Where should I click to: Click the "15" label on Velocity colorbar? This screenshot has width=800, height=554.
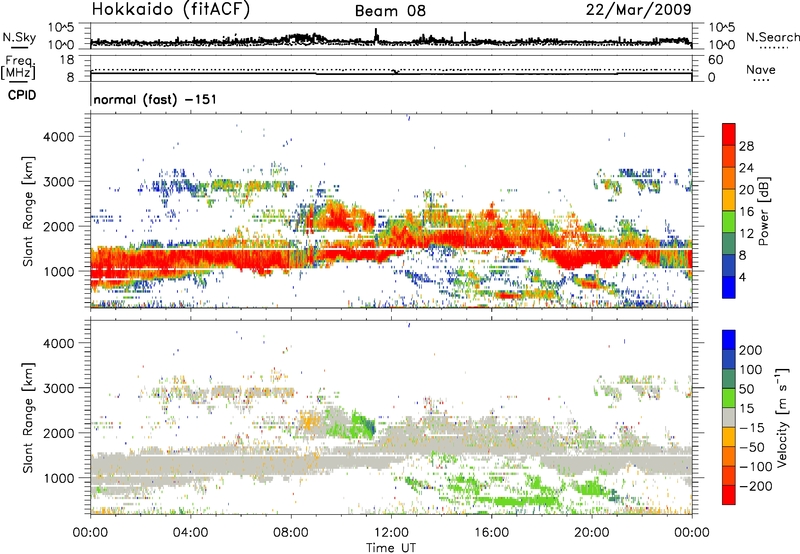[746, 408]
